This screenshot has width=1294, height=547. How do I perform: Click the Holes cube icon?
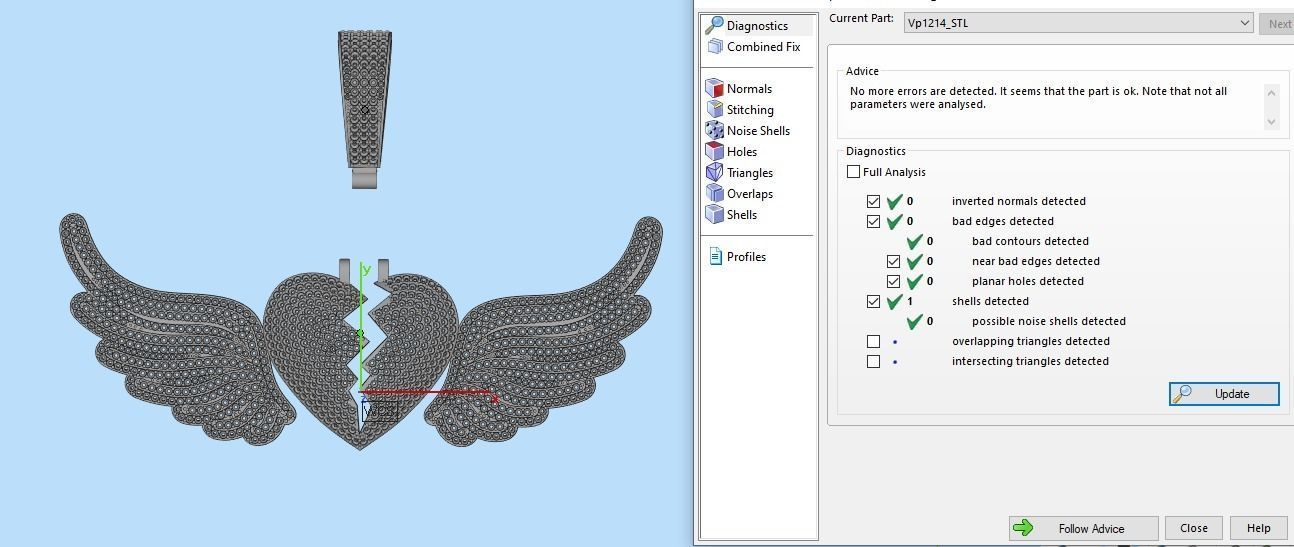tap(714, 151)
